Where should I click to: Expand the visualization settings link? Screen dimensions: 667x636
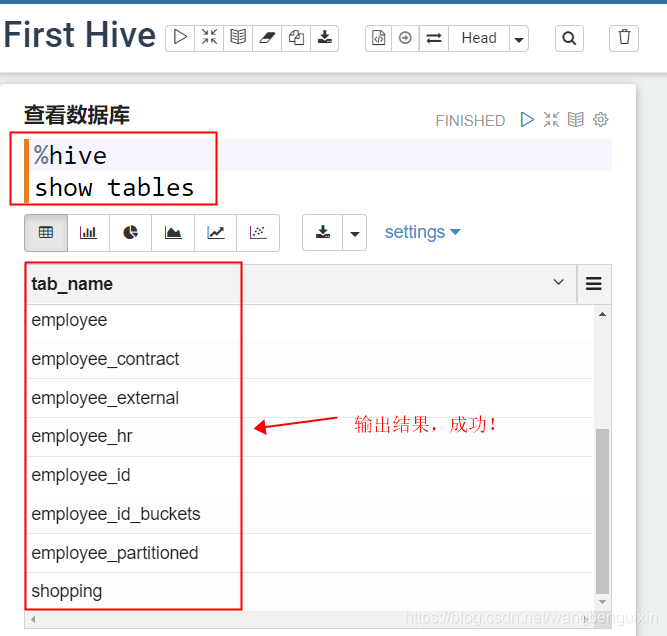[422, 232]
